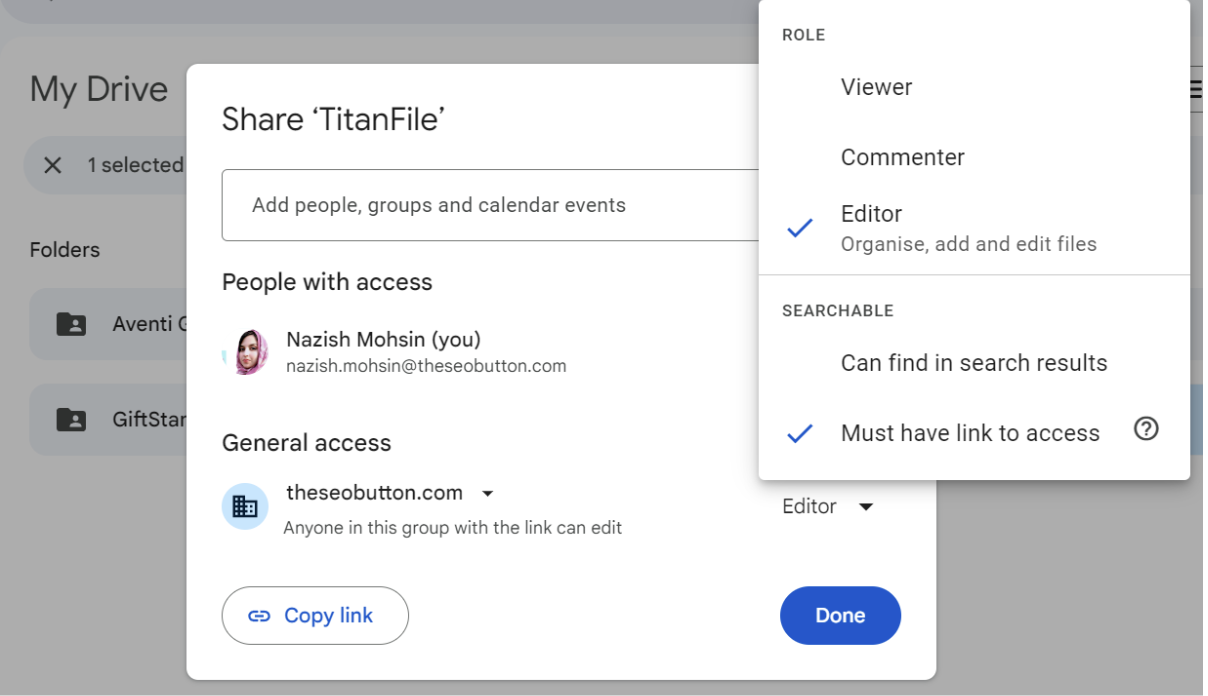Click the Copy link chain icon
This screenshot has height=696, width=1208.
262,615
